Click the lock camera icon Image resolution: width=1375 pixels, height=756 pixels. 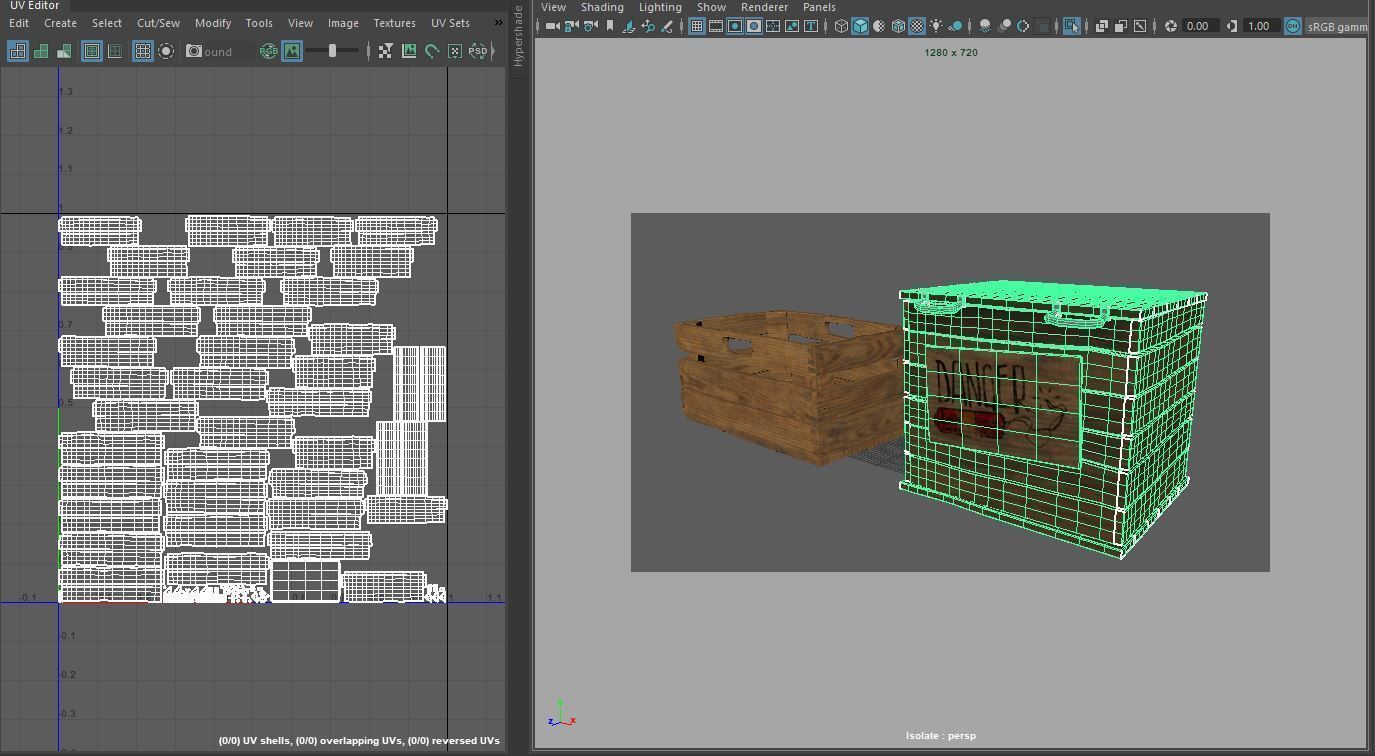[x=571, y=26]
